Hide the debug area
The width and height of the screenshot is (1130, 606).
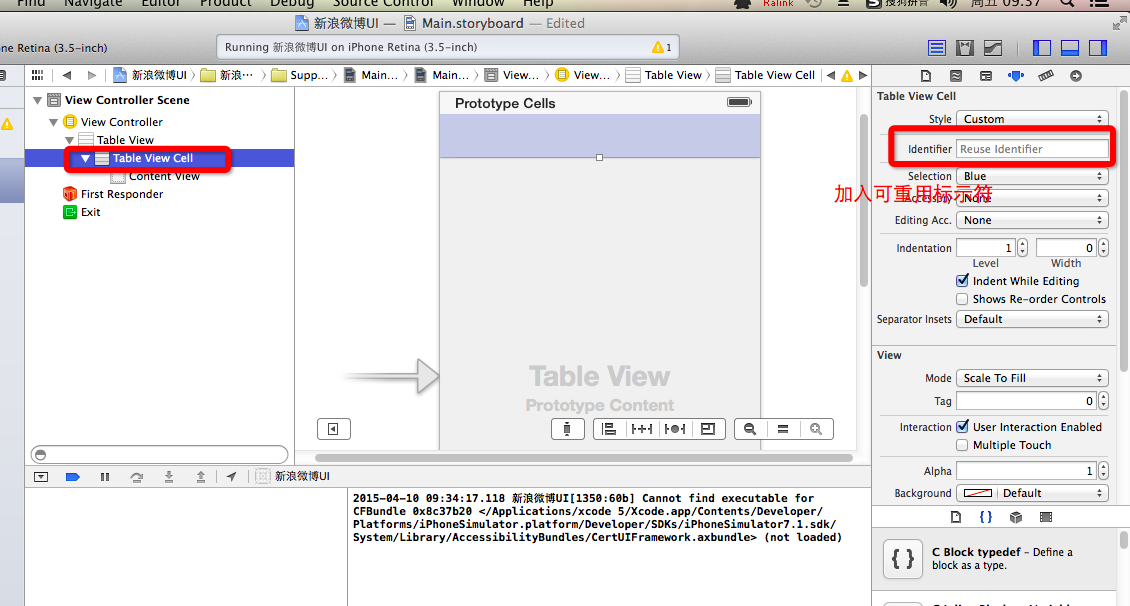pos(41,477)
